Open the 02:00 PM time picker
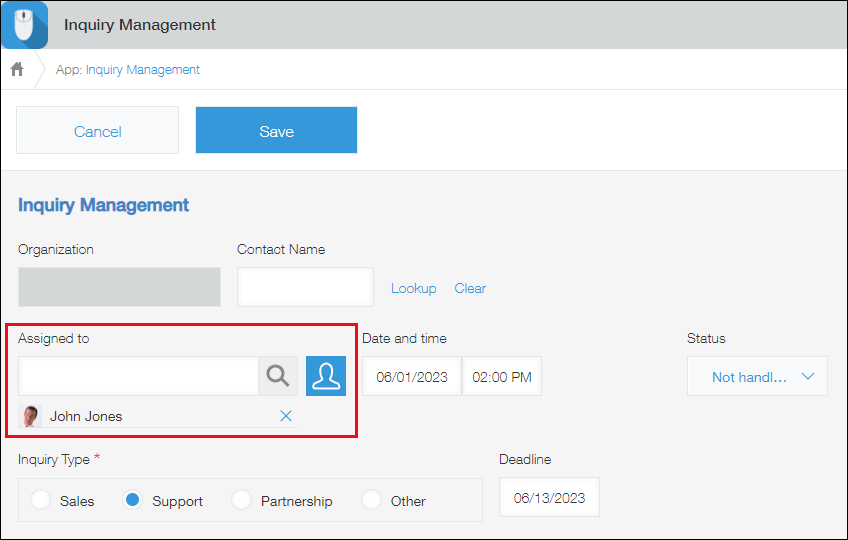 pyautogui.click(x=501, y=377)
